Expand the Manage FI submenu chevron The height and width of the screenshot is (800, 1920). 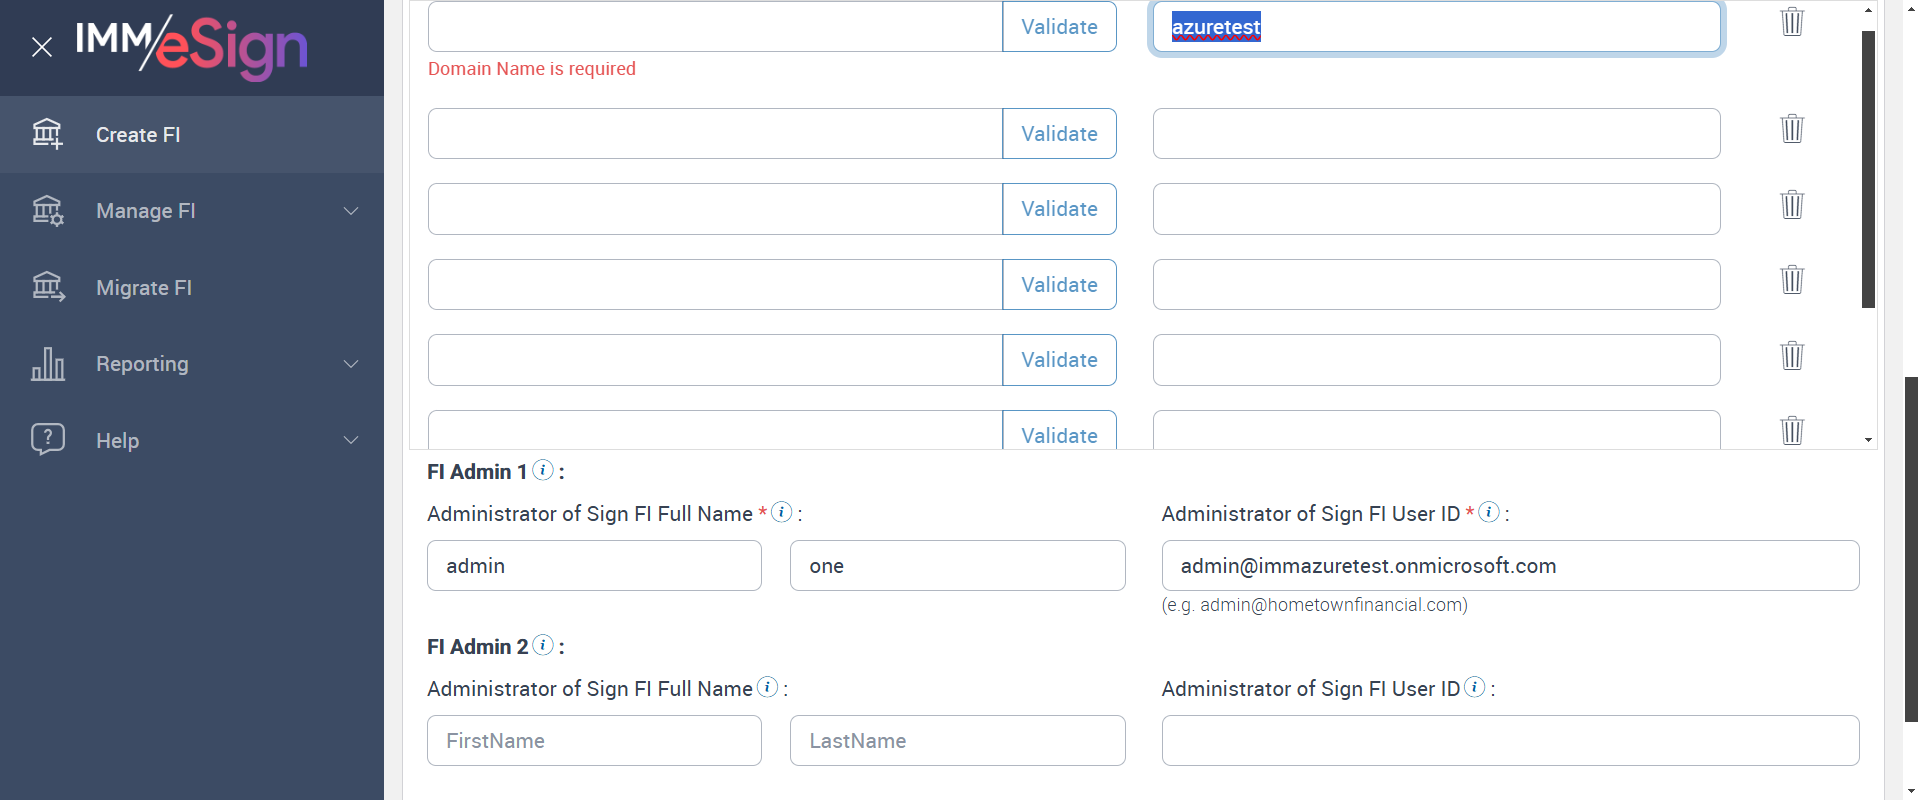point(351,211)
